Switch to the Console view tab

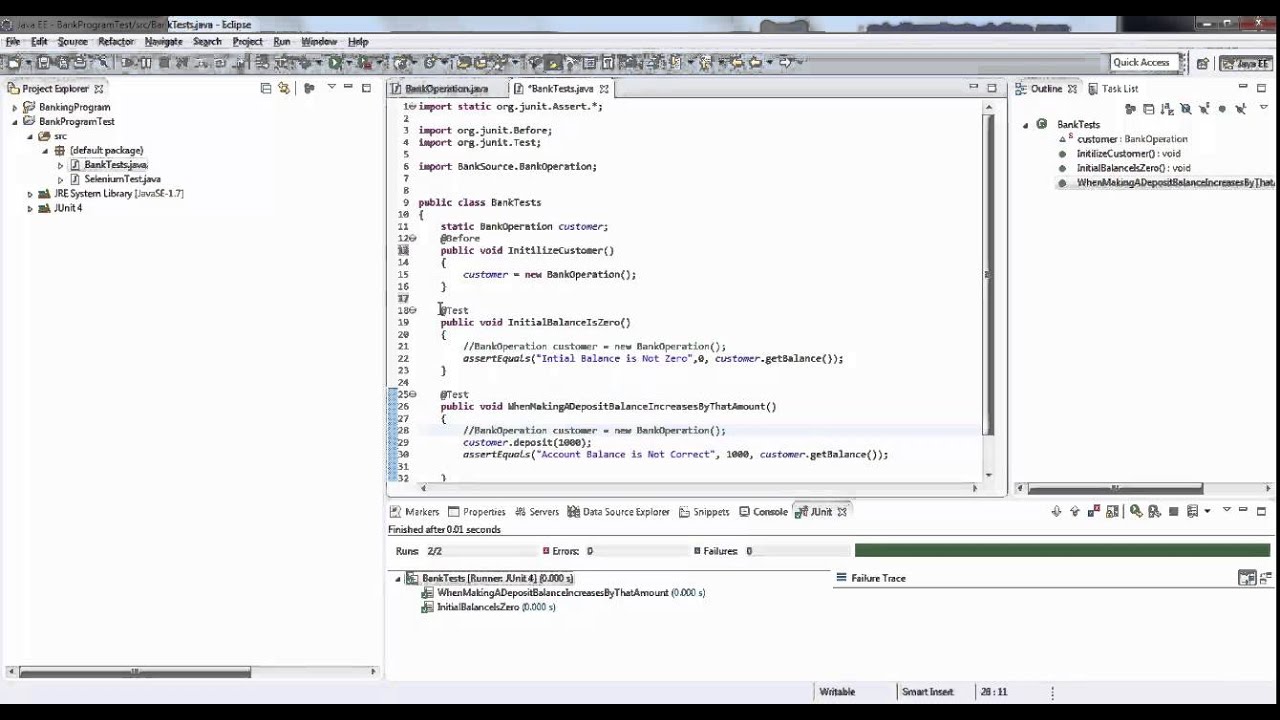764,512
